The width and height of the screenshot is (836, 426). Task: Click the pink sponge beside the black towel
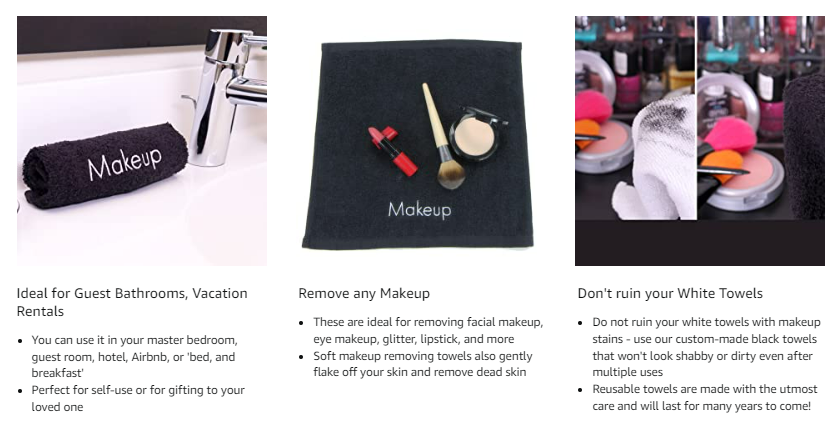(729, 134)
